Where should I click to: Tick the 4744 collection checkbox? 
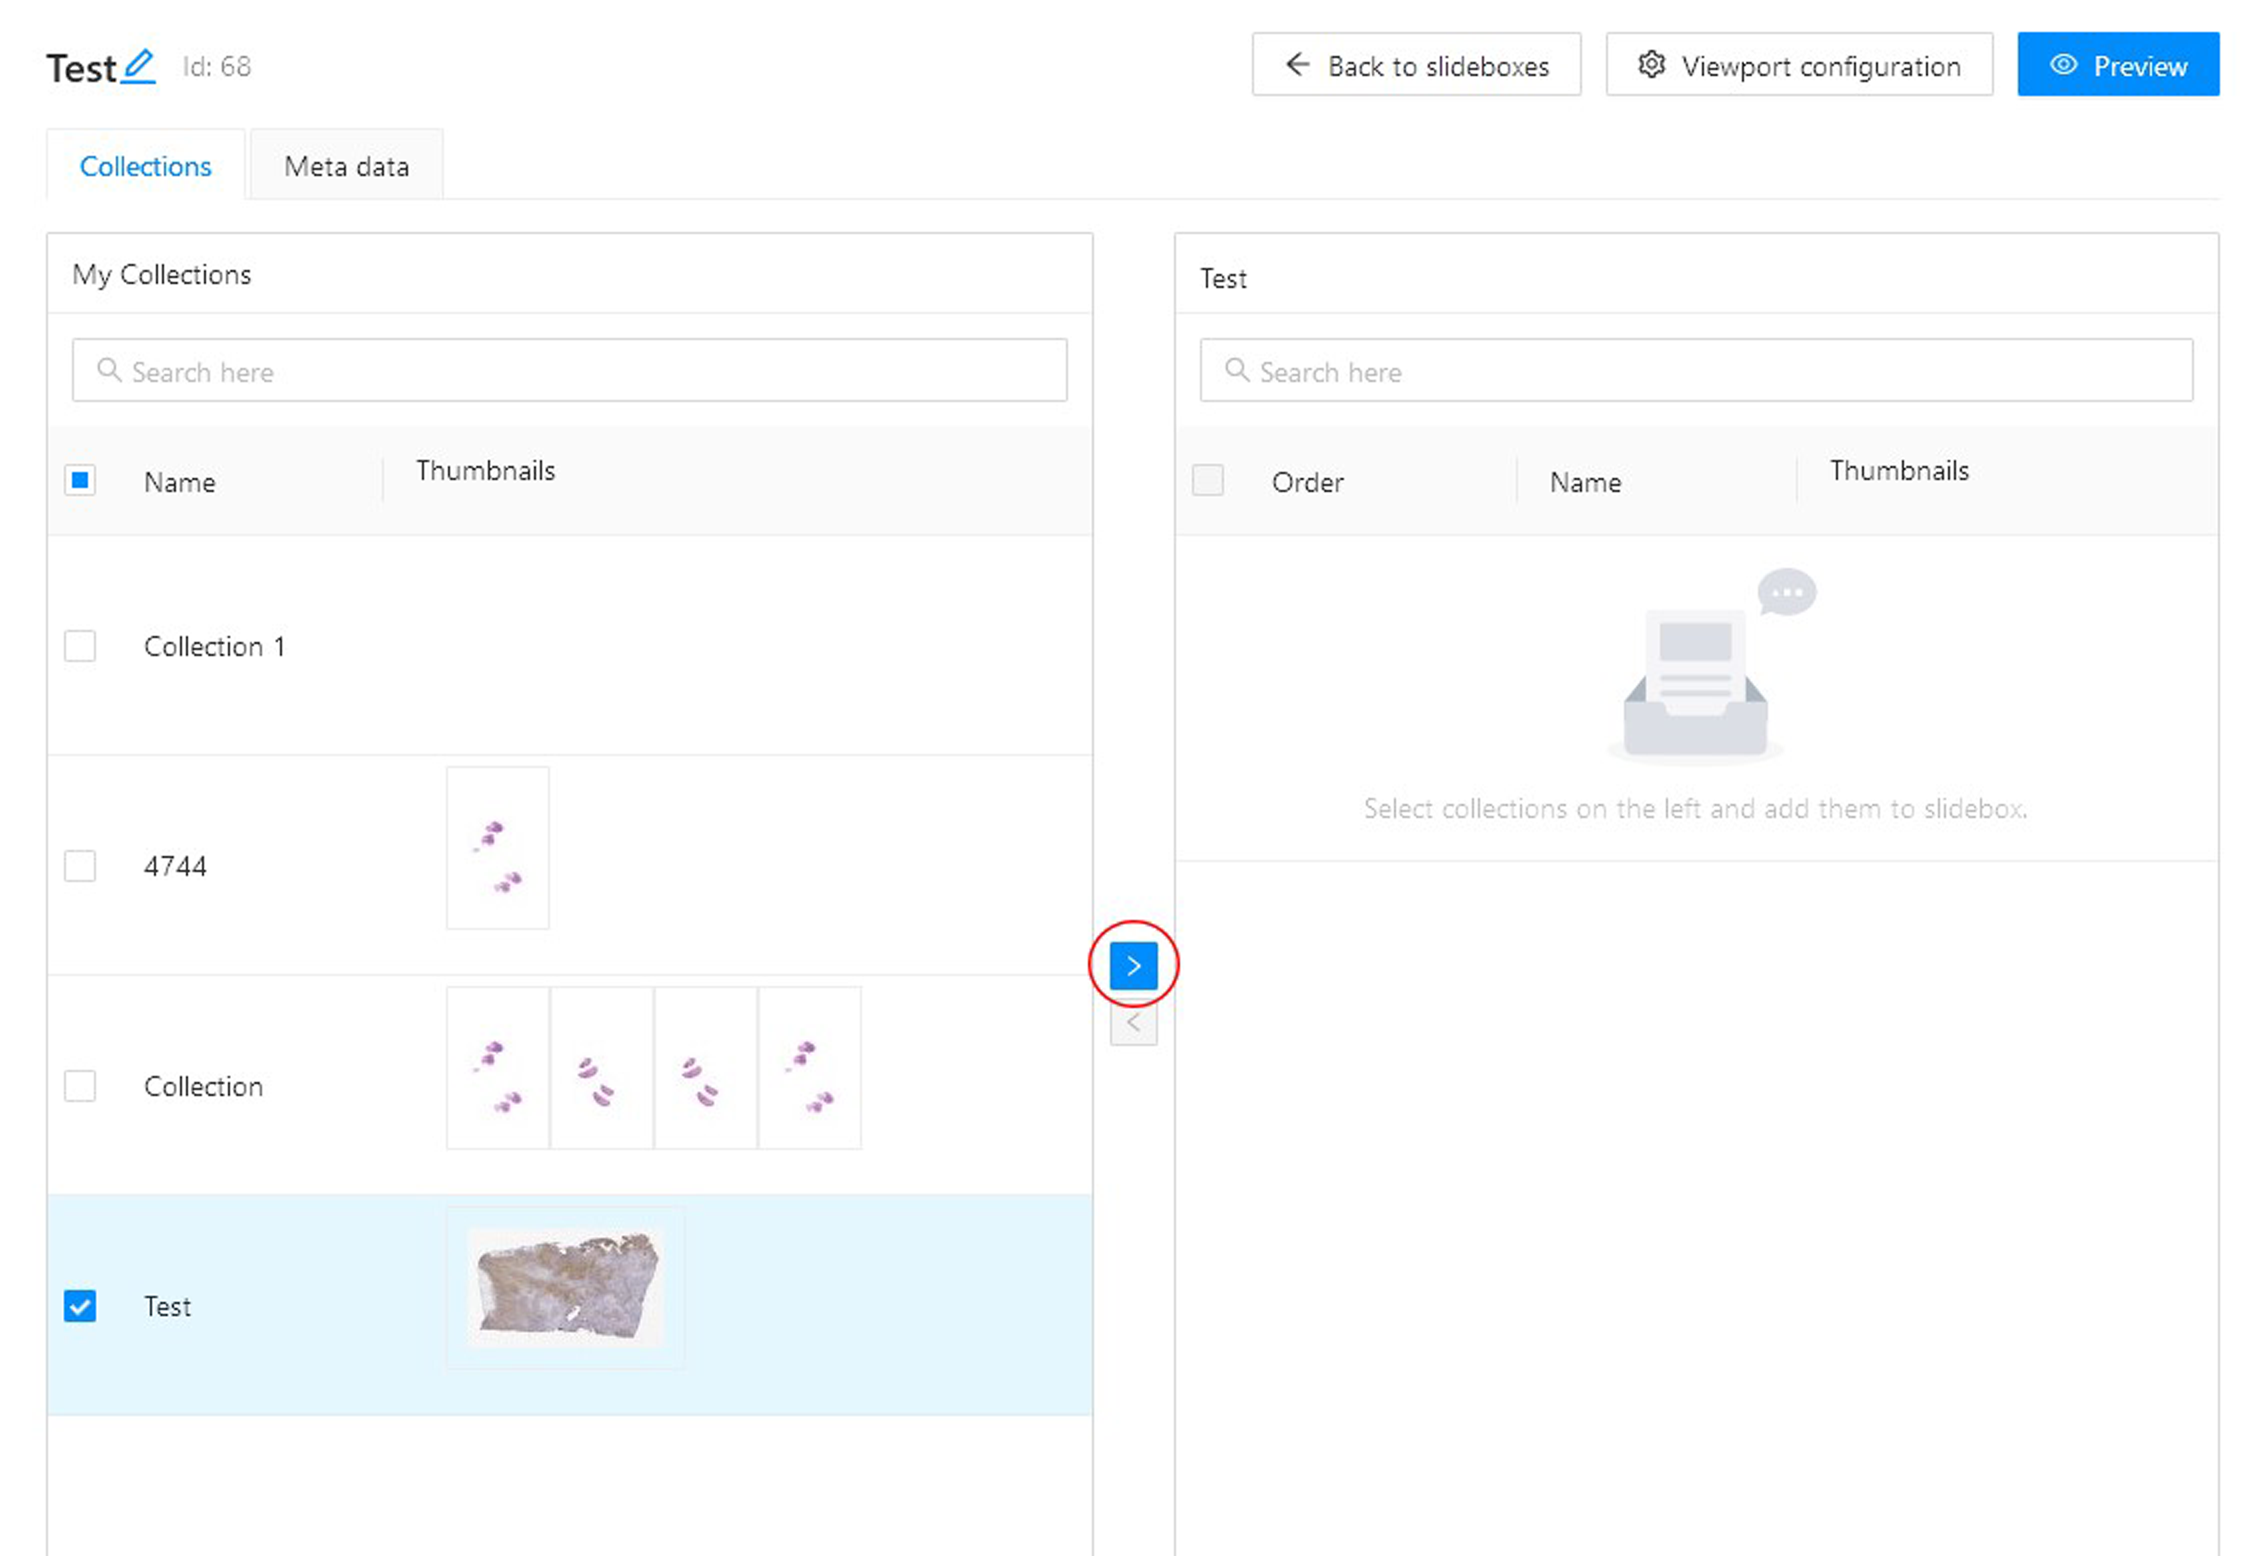(x=80, y=866)
